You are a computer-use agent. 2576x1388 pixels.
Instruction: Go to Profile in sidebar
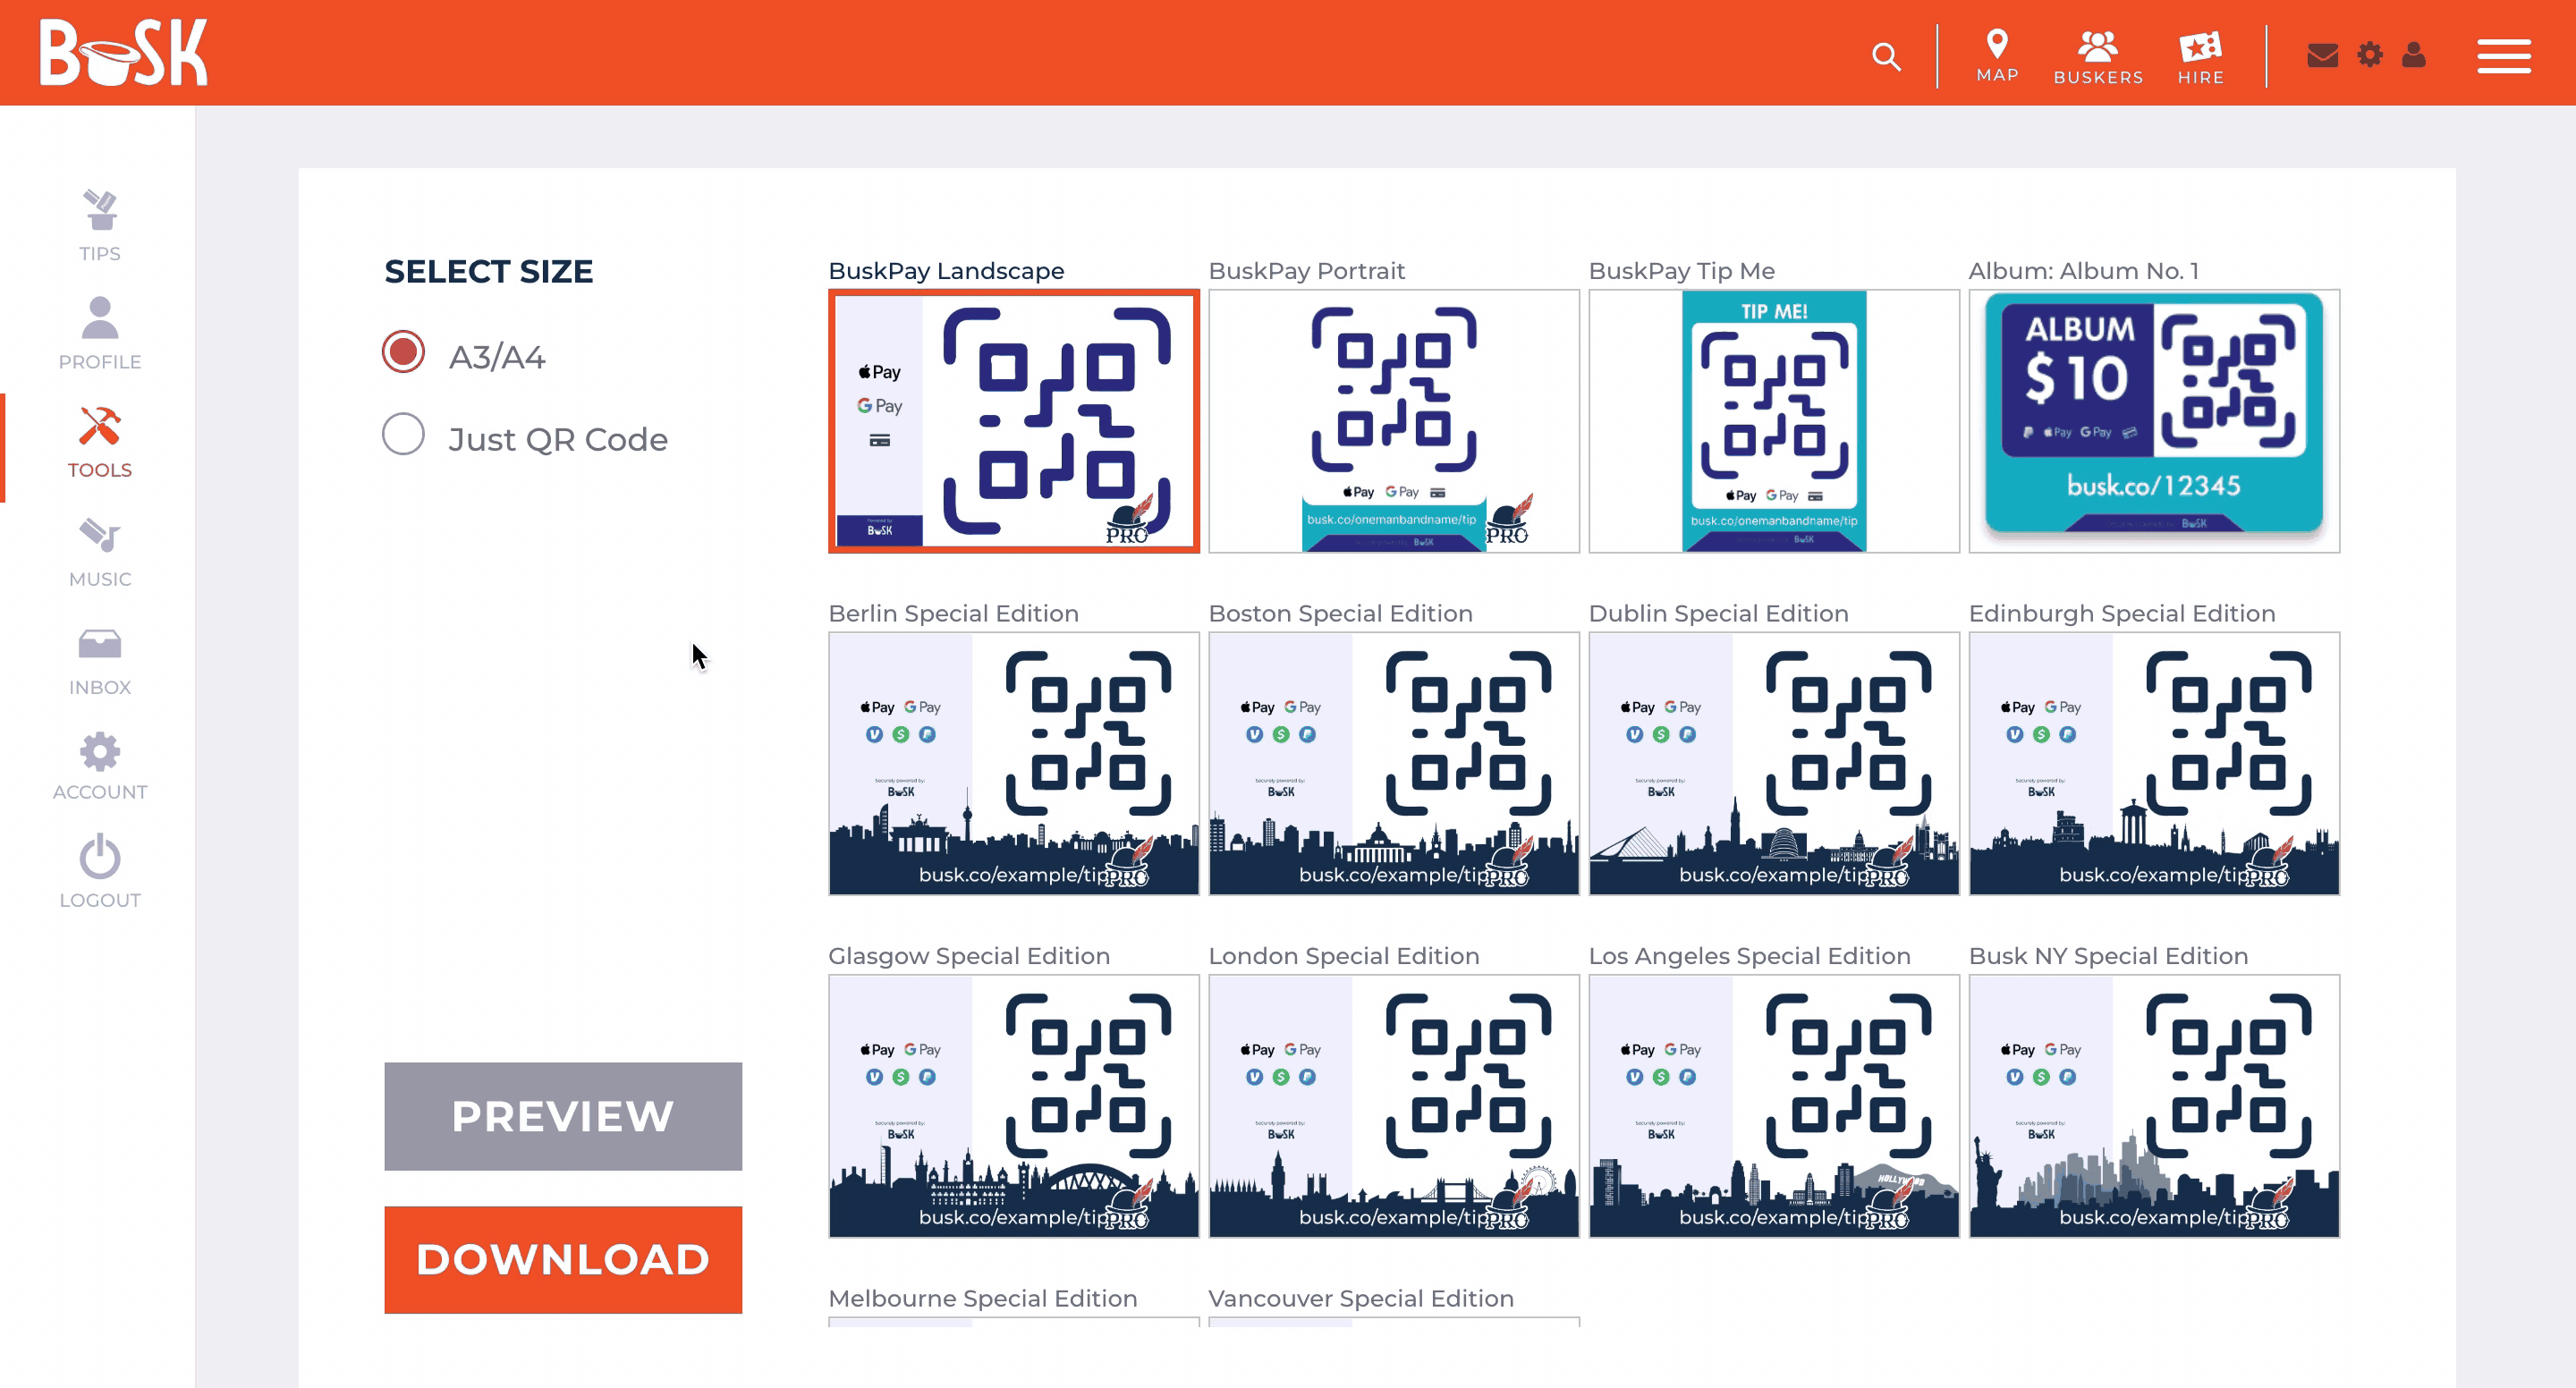tap(99, 333)
